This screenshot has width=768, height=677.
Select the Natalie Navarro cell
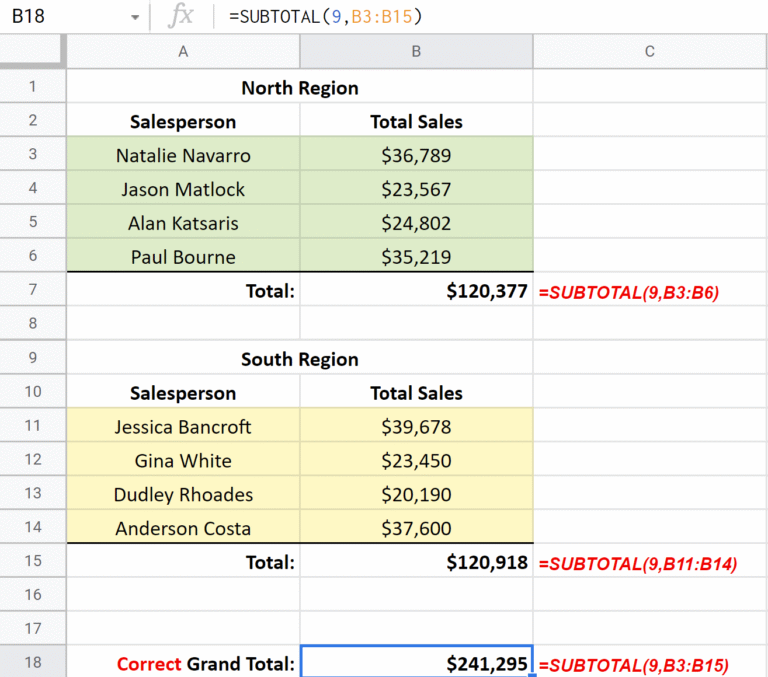(x=183, y=154)
